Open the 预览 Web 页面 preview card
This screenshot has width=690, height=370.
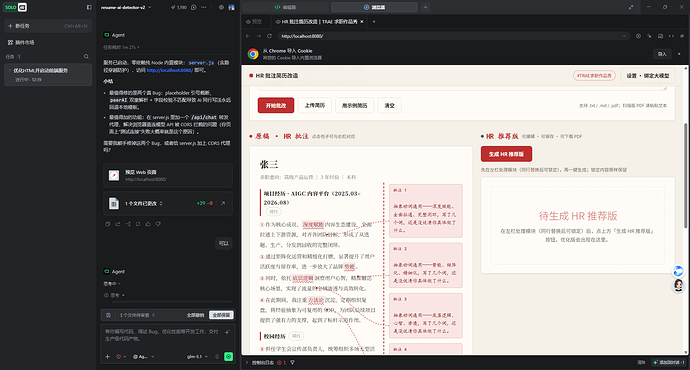[x=168, y=176]
